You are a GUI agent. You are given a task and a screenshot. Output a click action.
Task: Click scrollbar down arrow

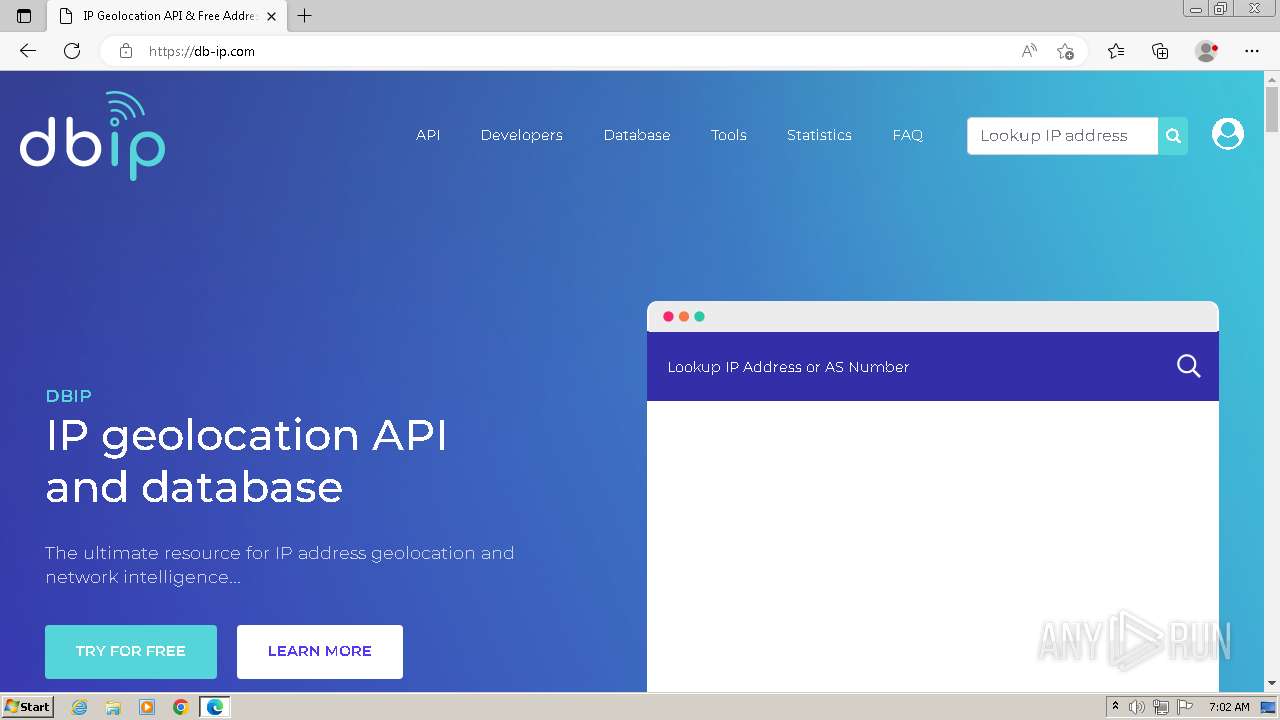pyautogui.click(x=1272, y=683)
